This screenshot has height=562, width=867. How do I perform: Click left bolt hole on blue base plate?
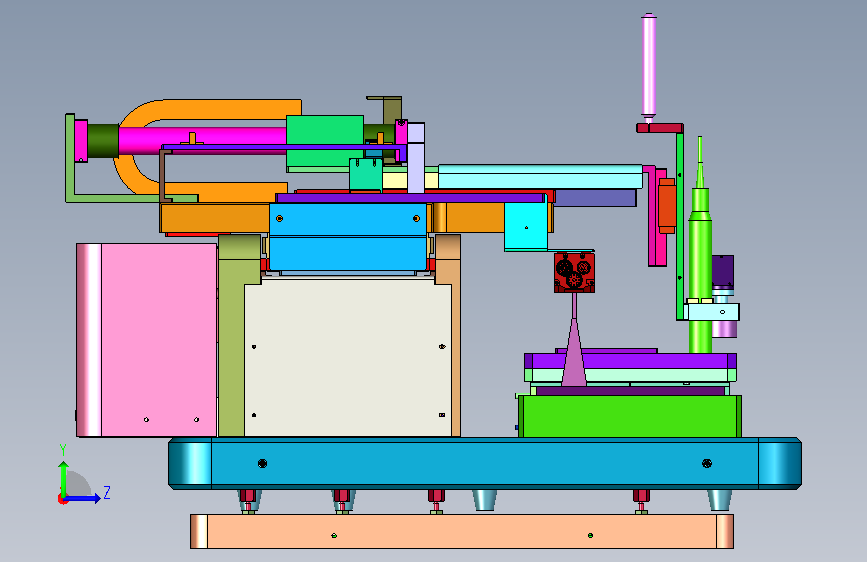pyautogui.click(x=263, y=463)
